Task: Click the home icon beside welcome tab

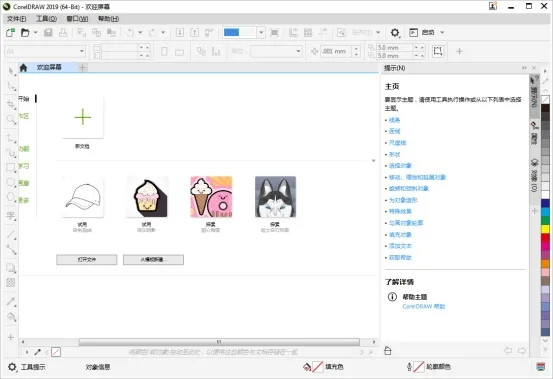Action: (23, 68)
